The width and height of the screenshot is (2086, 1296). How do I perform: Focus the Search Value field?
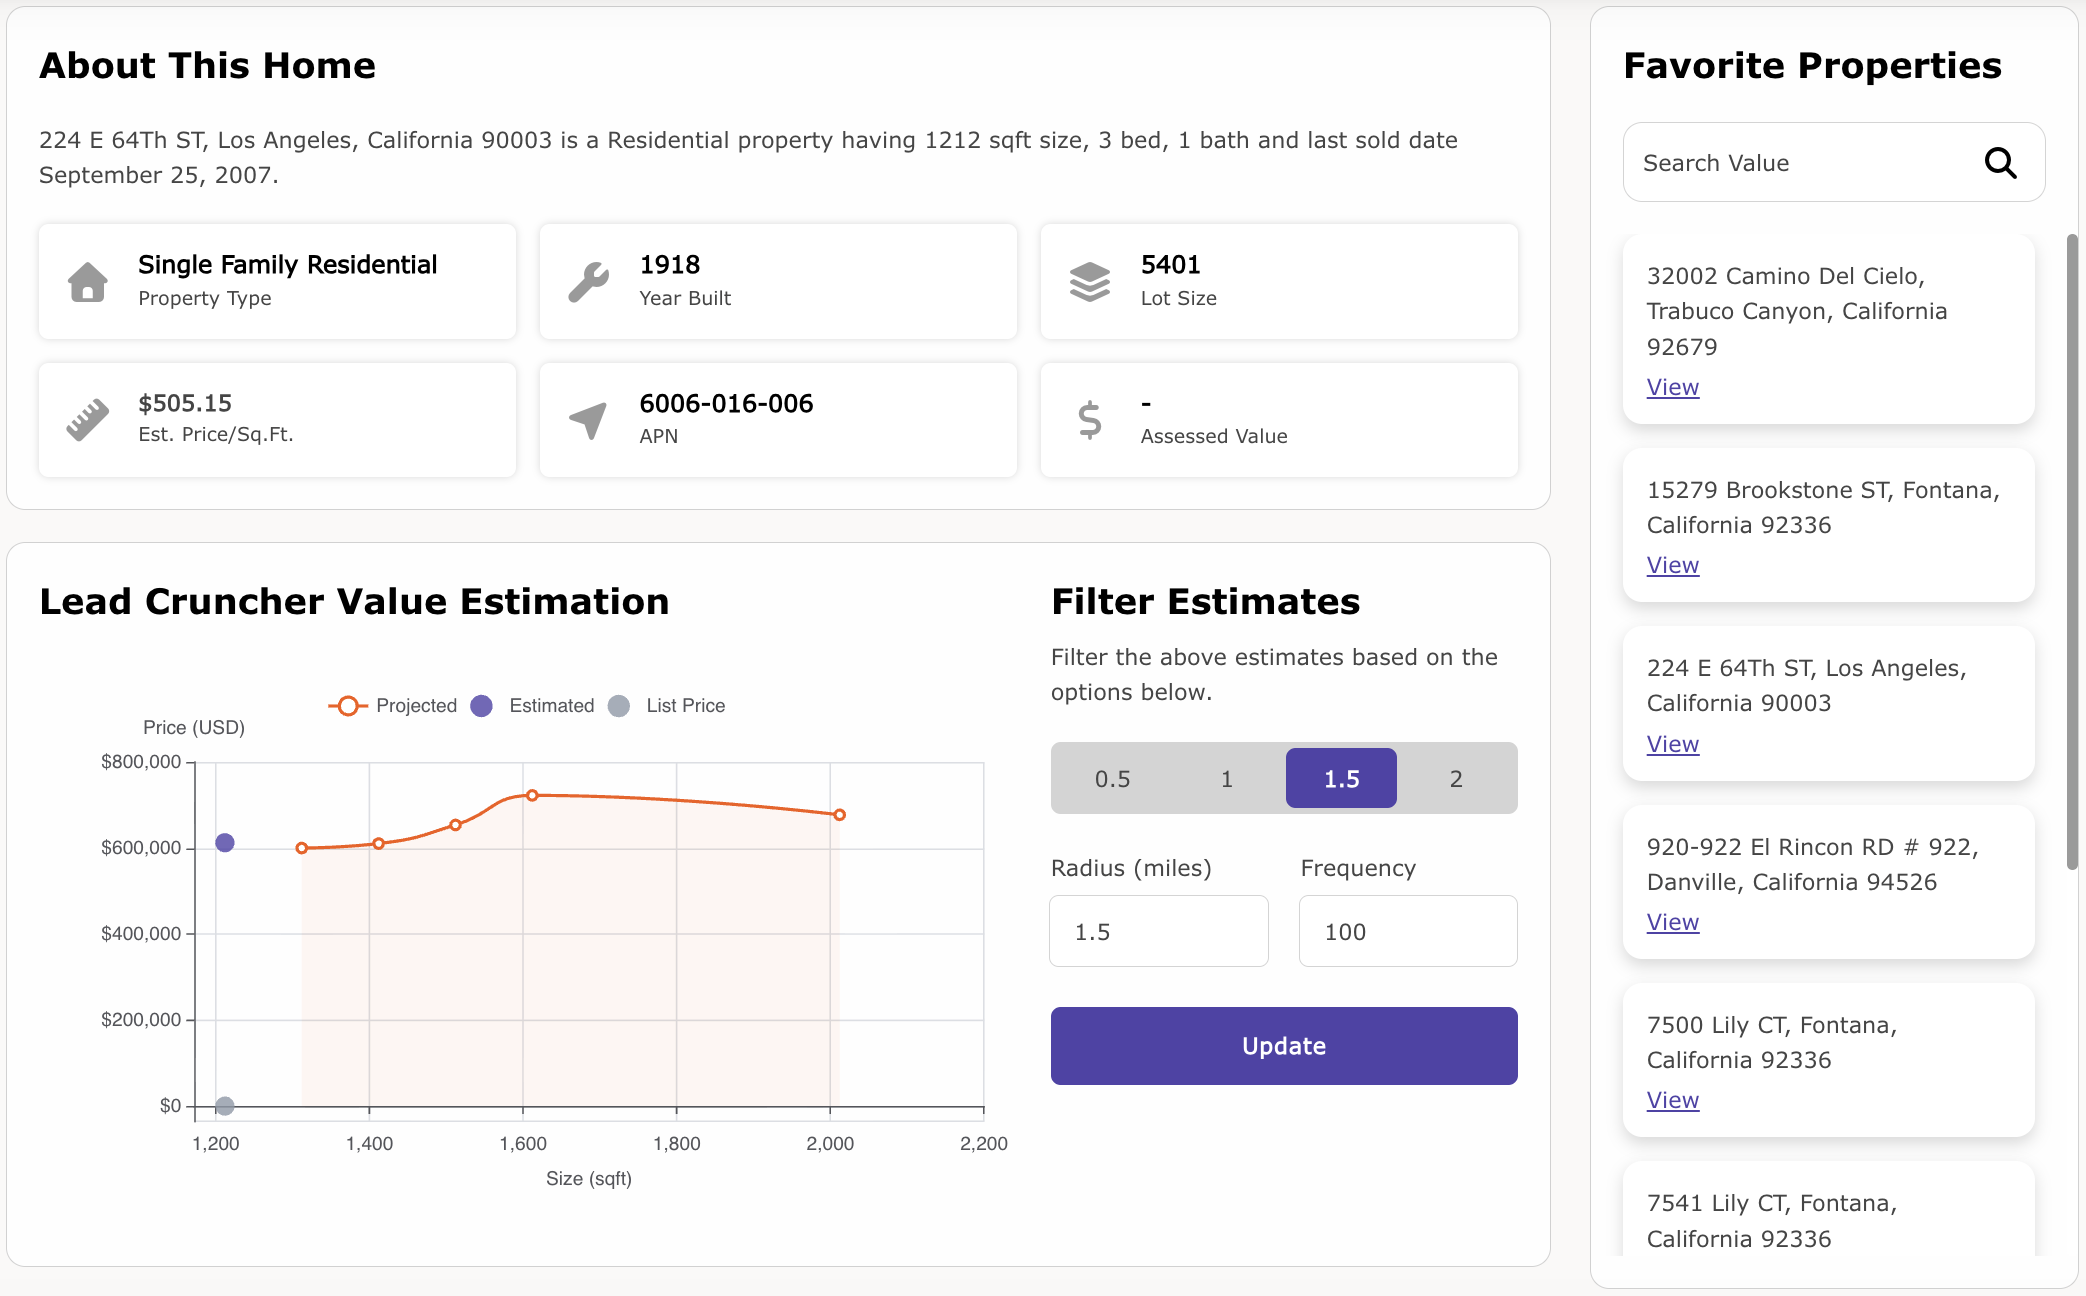click(1800, 162)
